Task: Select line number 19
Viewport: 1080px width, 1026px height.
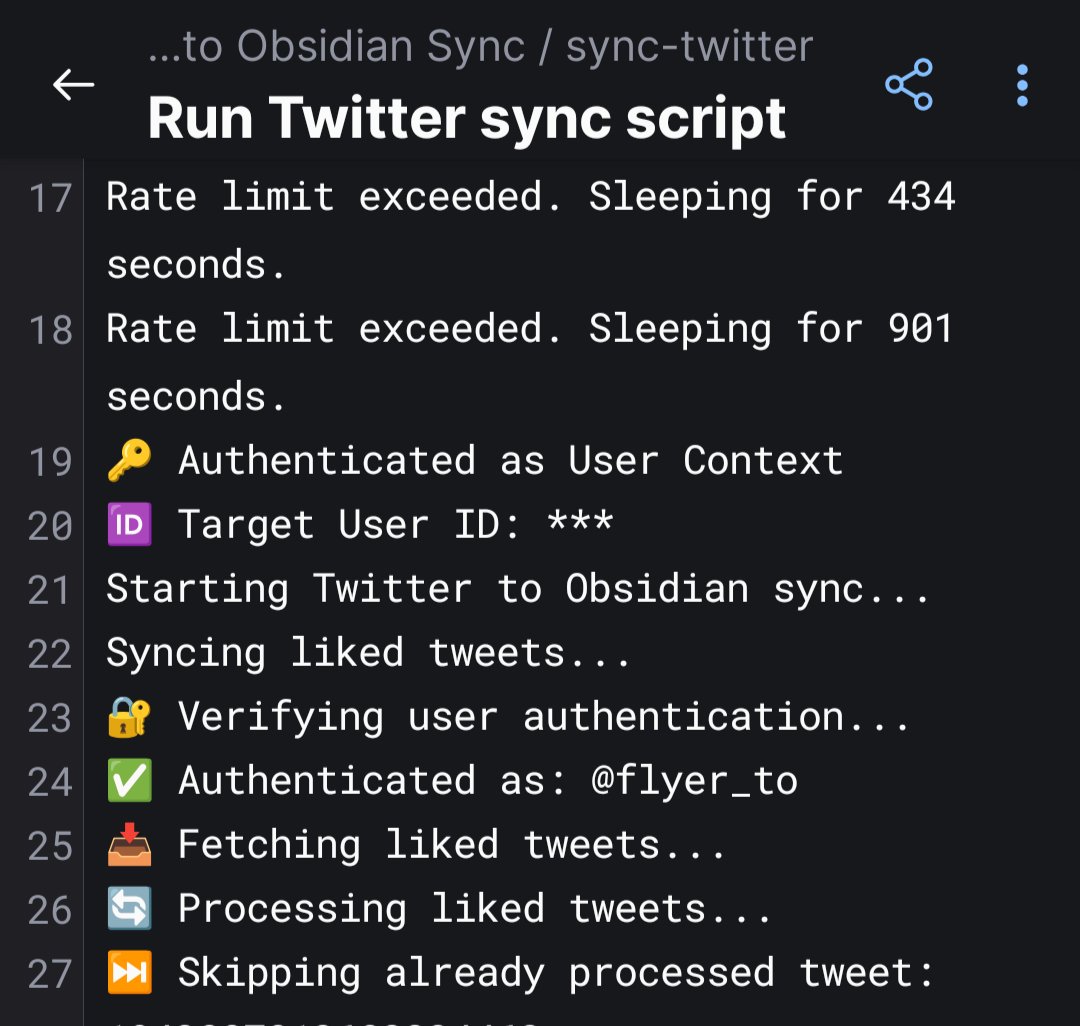Action: [50, 461]
